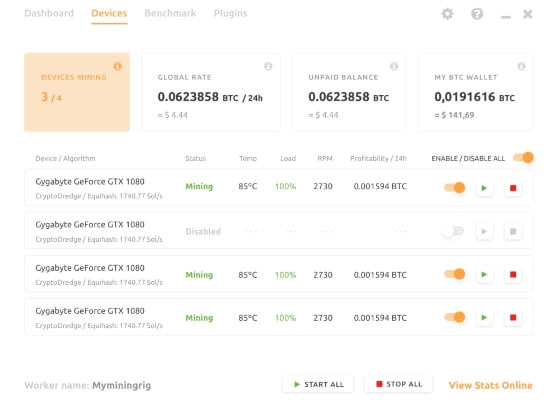560x400 pixels.
Task: Minimize the miner window
Action: (505, 16)
